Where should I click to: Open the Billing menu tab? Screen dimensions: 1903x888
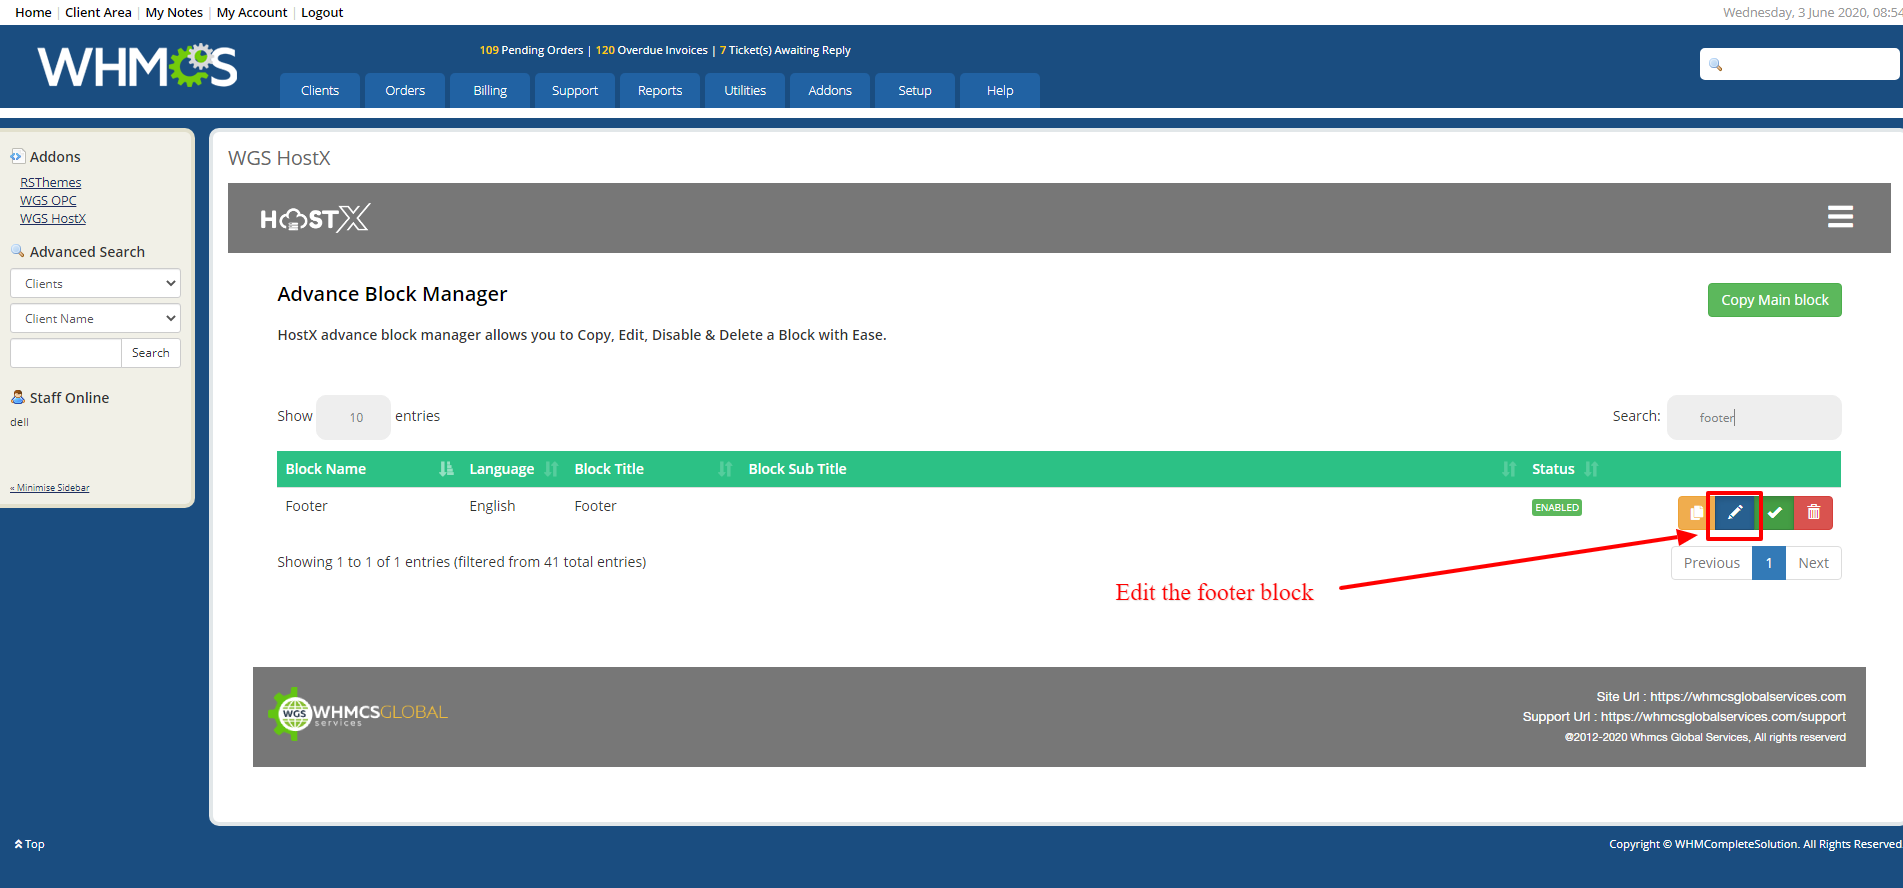(x=490, y=91)
